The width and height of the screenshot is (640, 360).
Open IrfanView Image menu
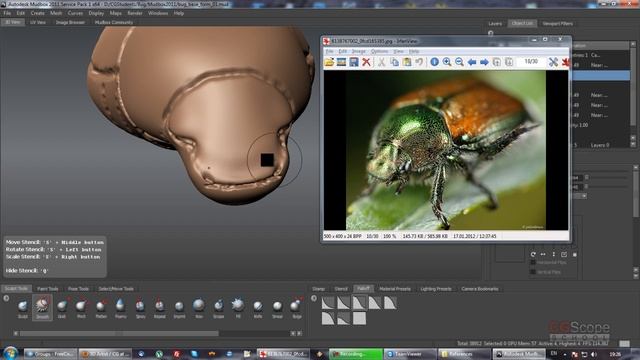358,51
